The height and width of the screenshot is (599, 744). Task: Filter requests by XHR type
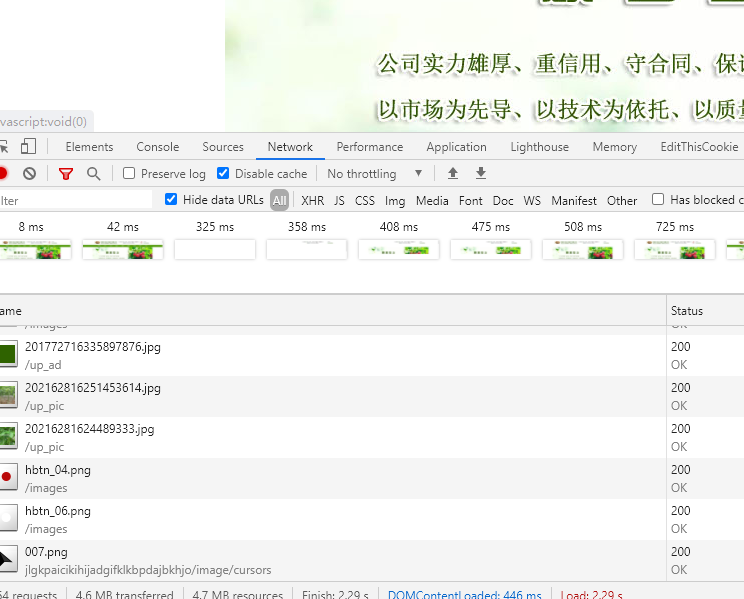[x=312, y=201]
